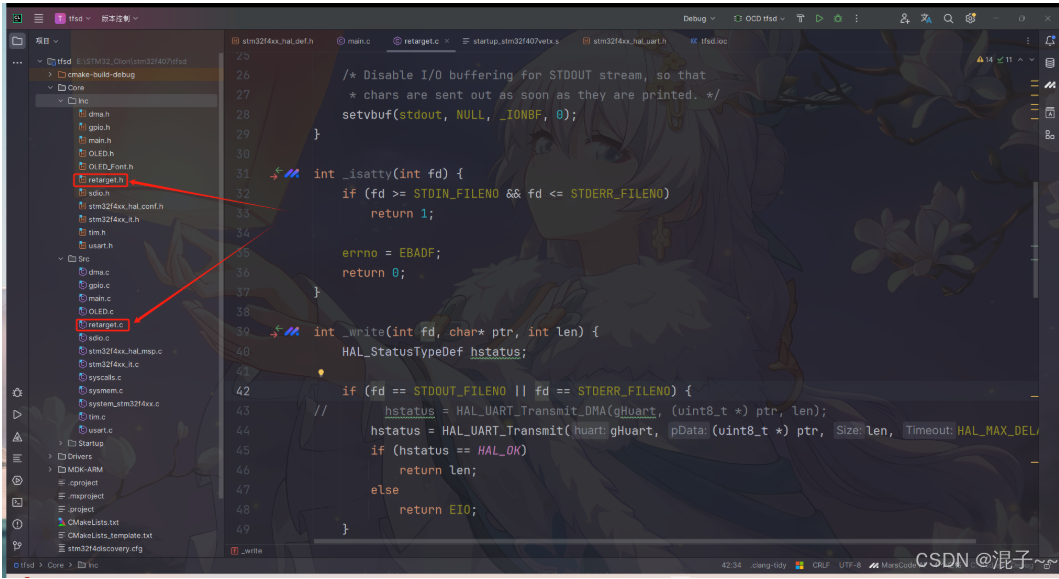This screenshot has height=579, width=1059.
Task: Open the OCD tfsd run configuration dropdown
Action: click(x=759, y=18)
